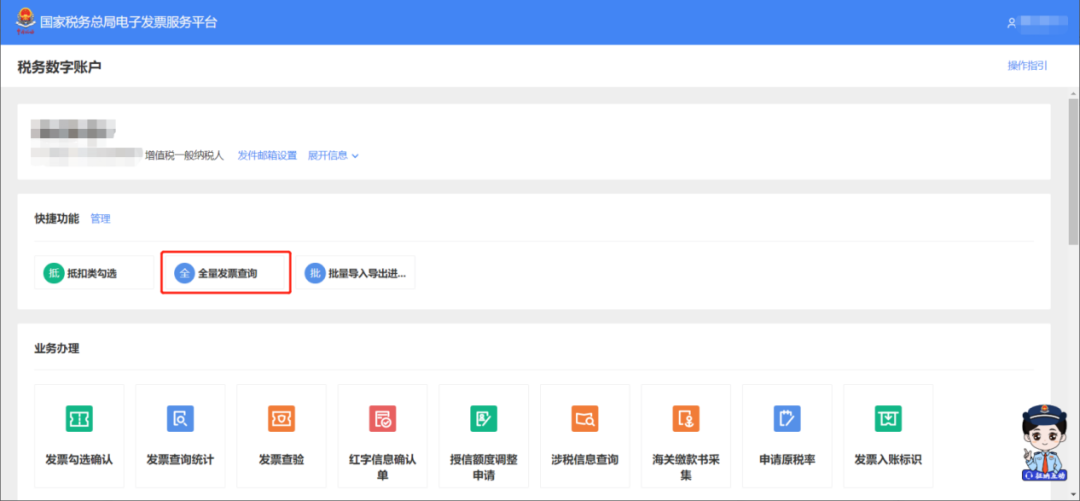Click the 批量导入导出 shortcut button
The width and height of the screenshot is (1080, 501).
tap(356, 273)
